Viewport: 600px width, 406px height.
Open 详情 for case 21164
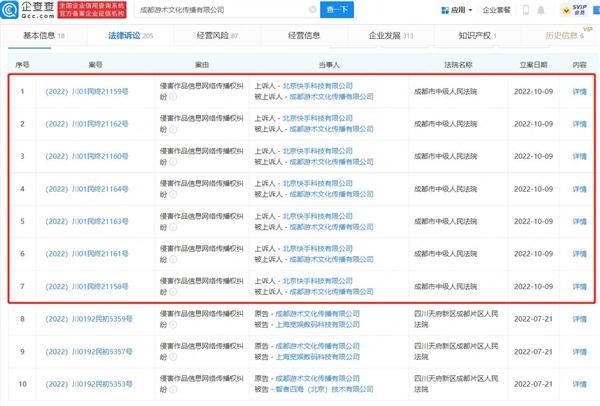click(x=579, y=189)
